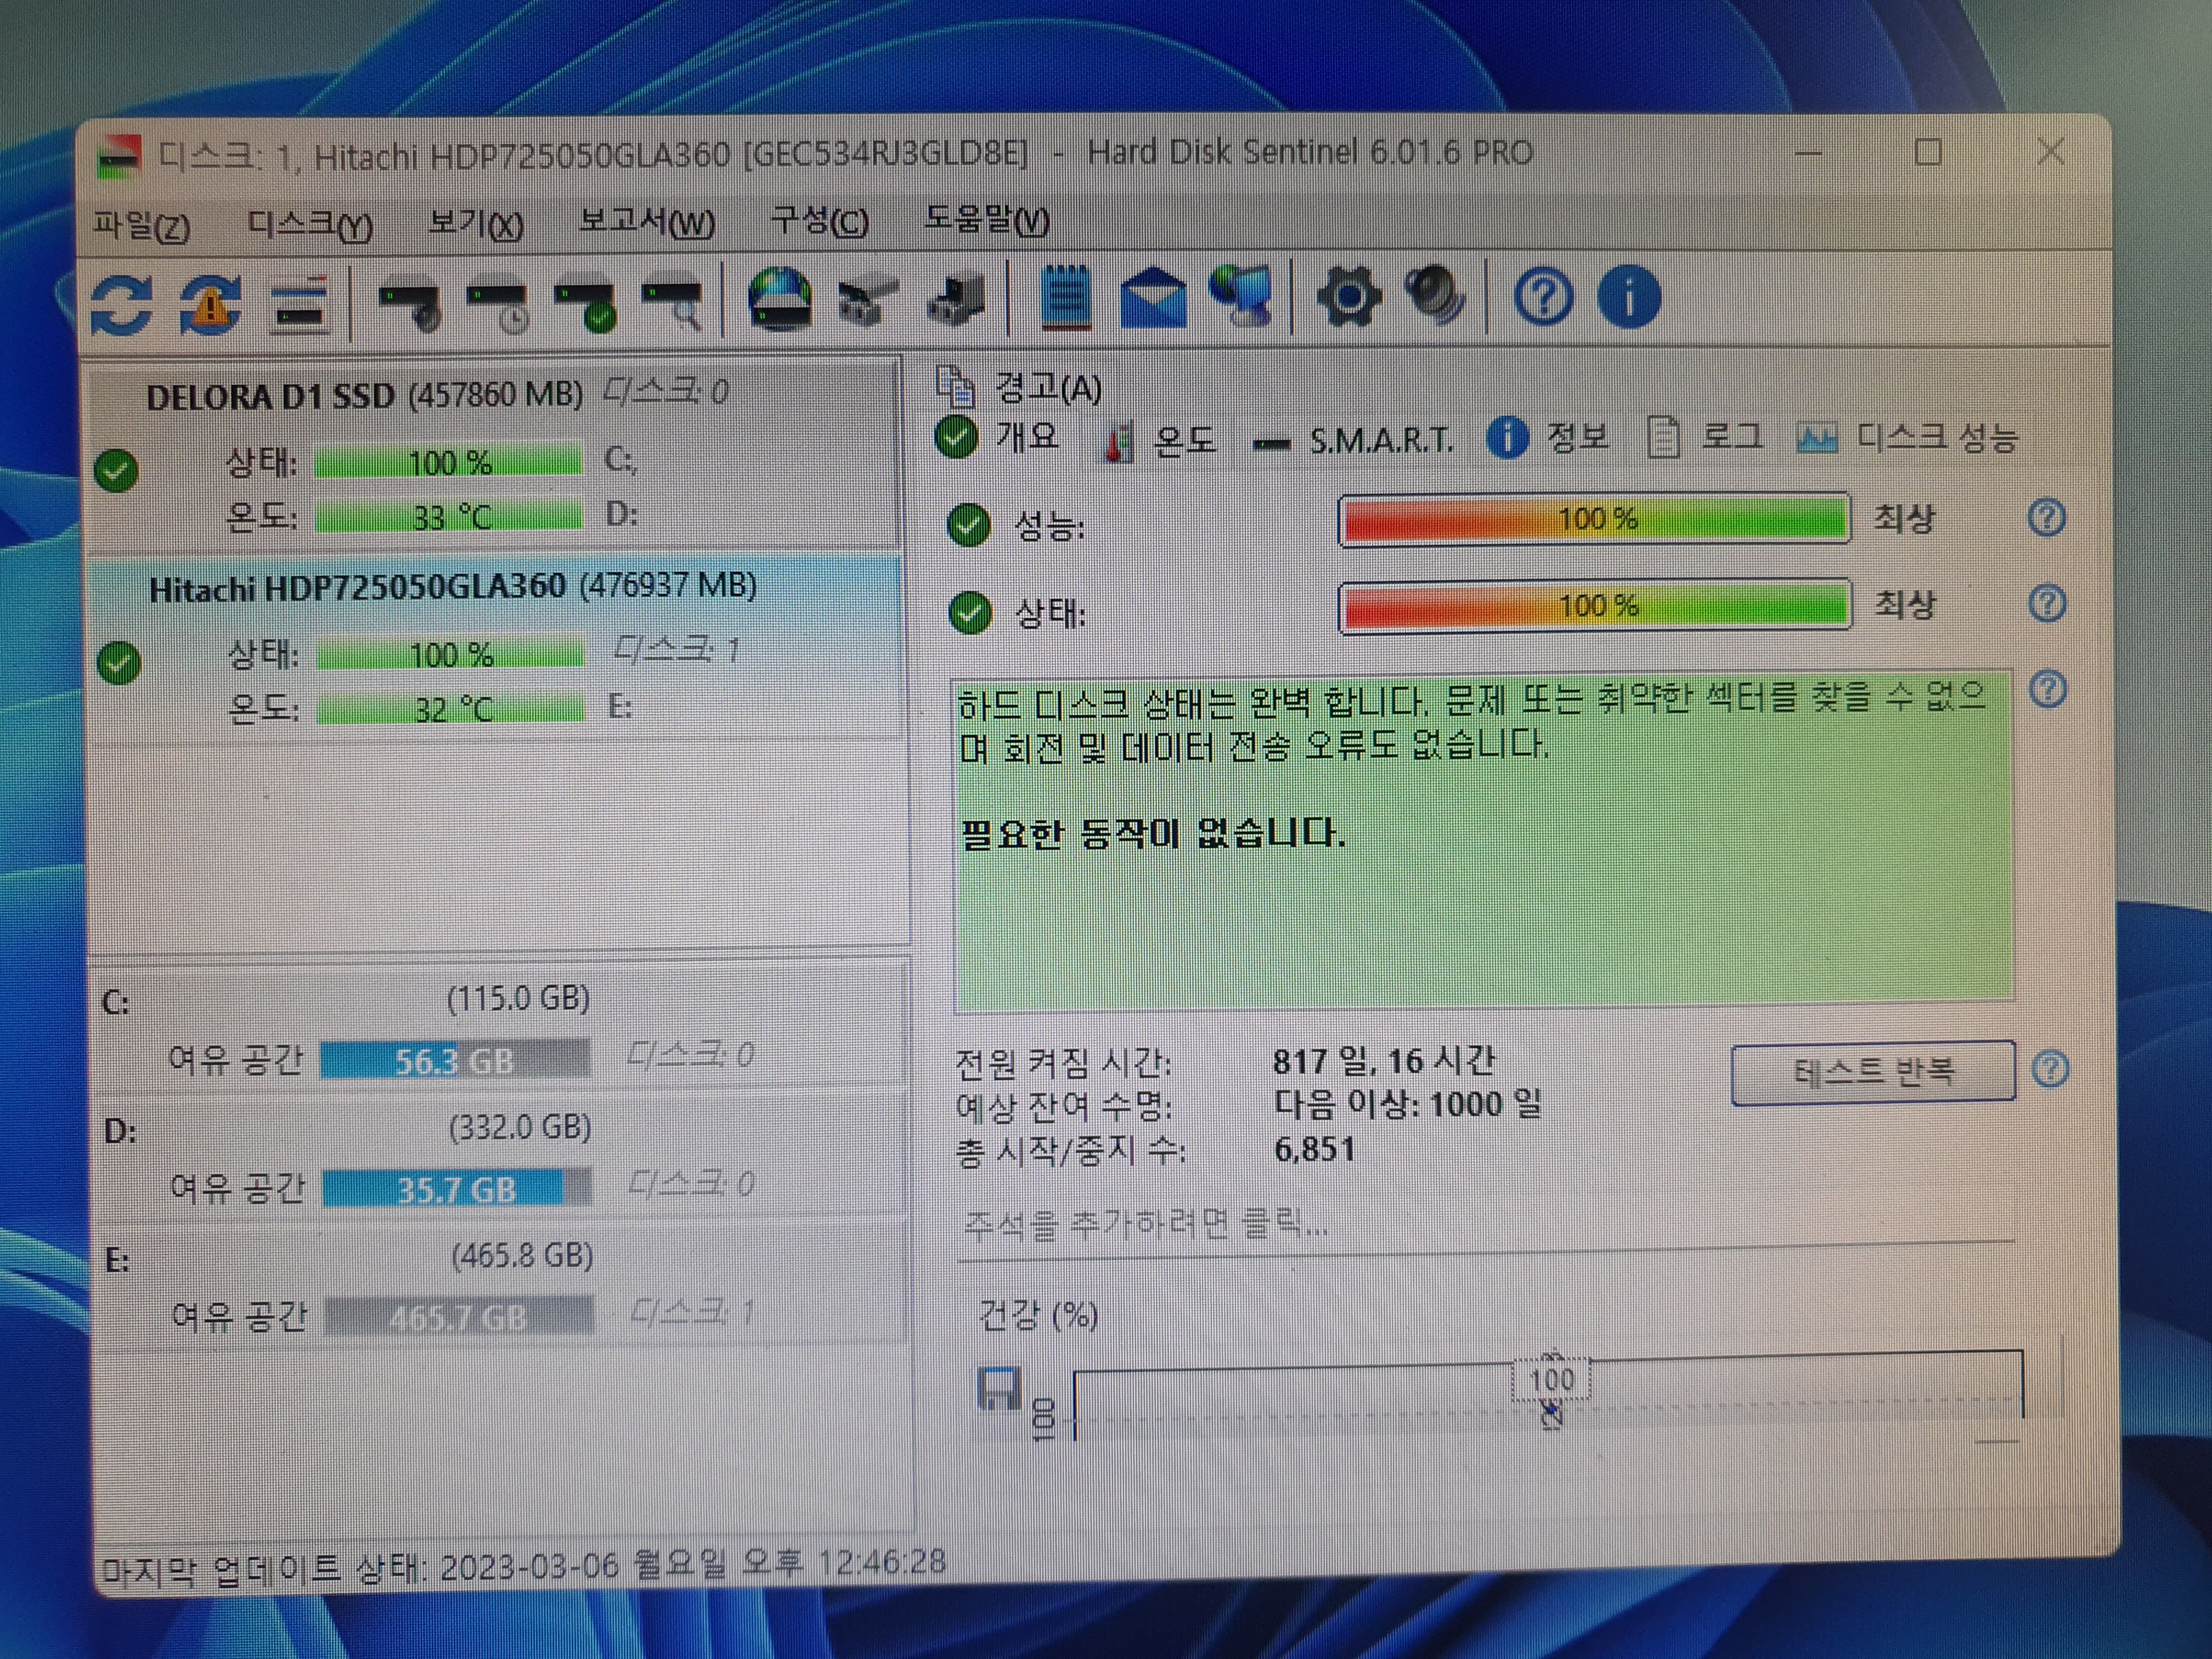This screenshot has height=1659, width=2212.
Task: Click the 6,851 start/stop count value
Action: tap(1315, 1149)
